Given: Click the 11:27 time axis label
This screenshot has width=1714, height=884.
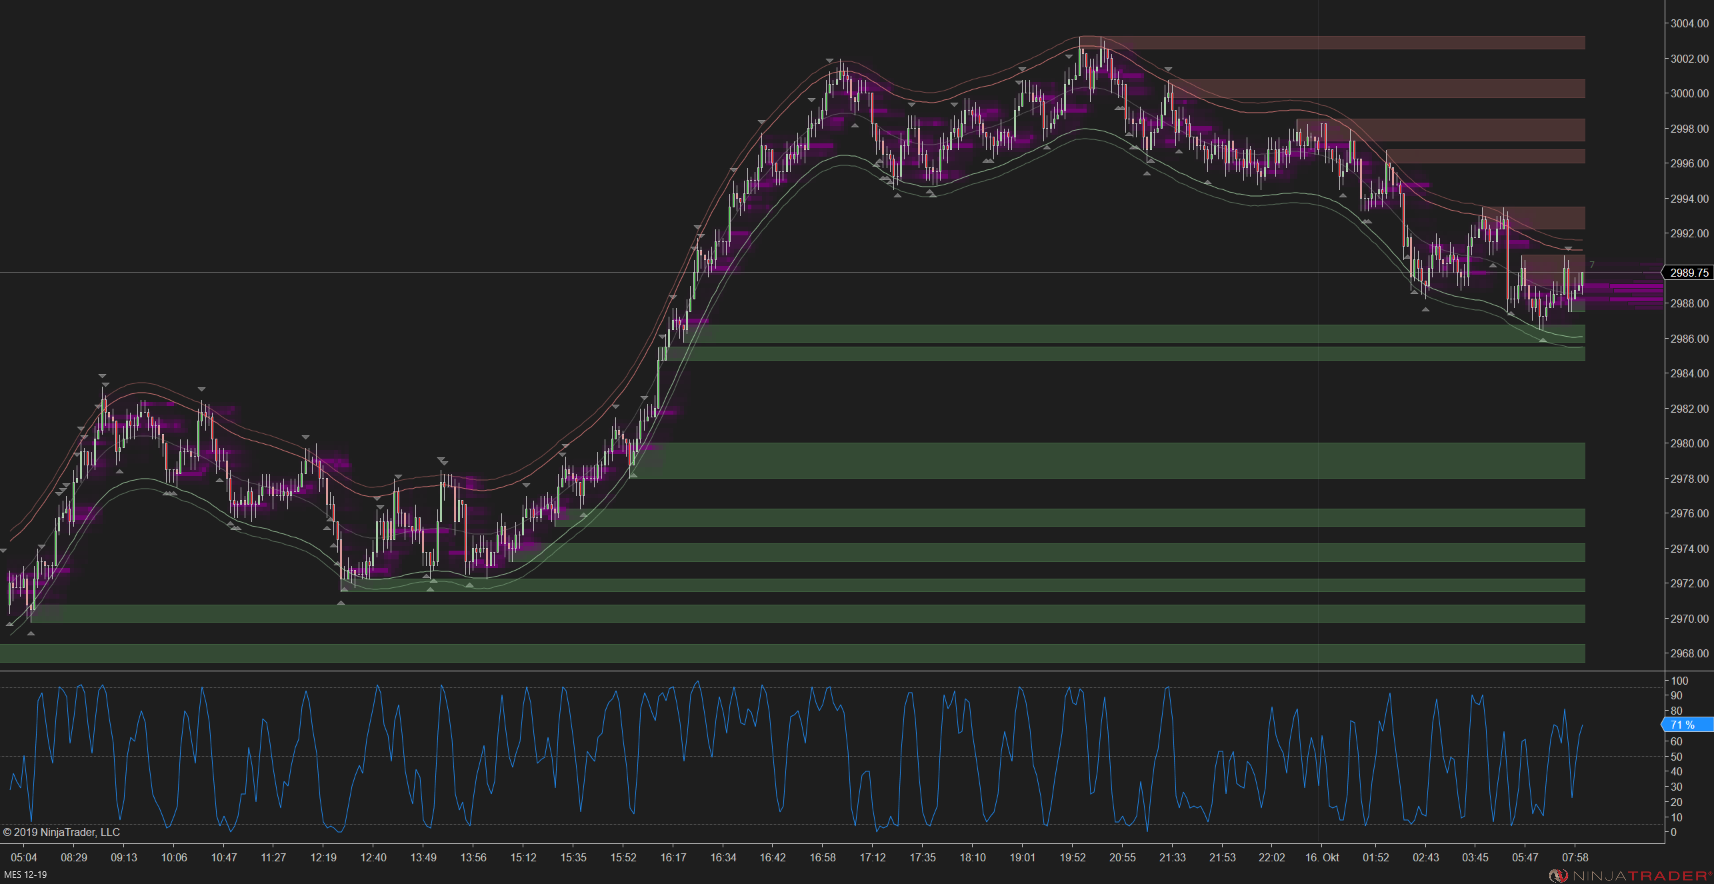Looking at the screenshot, I should pos(273,857).
